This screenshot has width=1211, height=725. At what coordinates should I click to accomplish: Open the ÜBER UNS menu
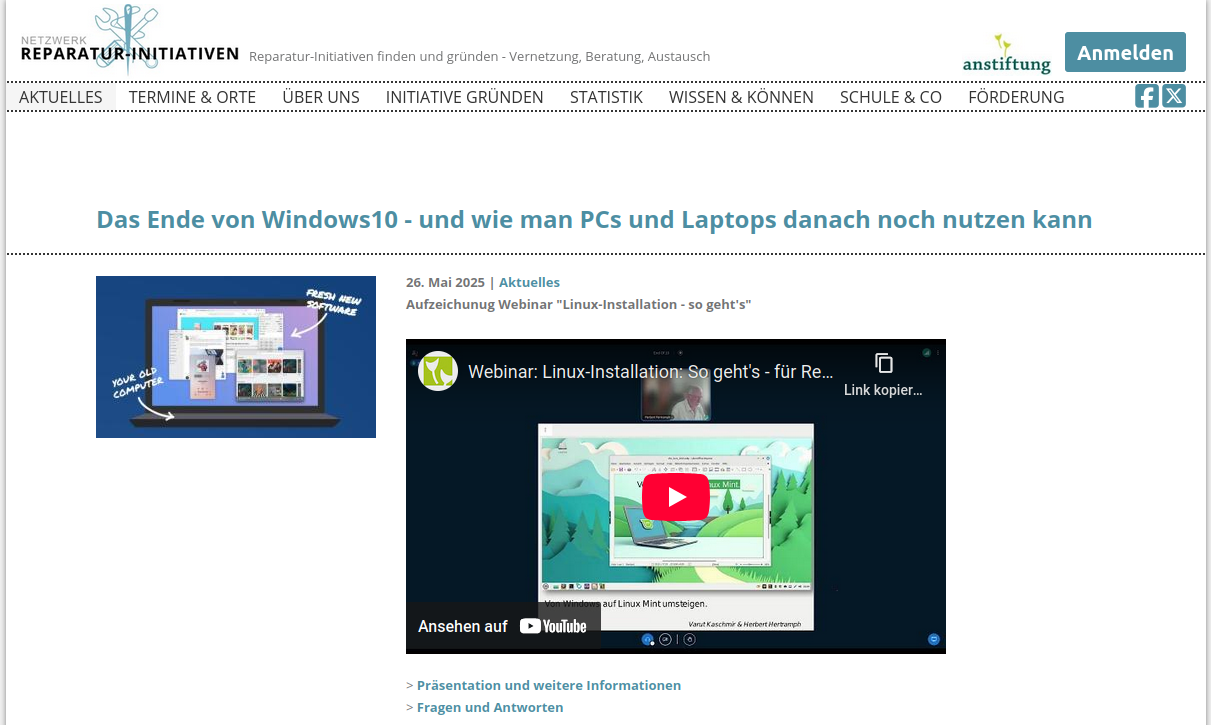(321, 97)
